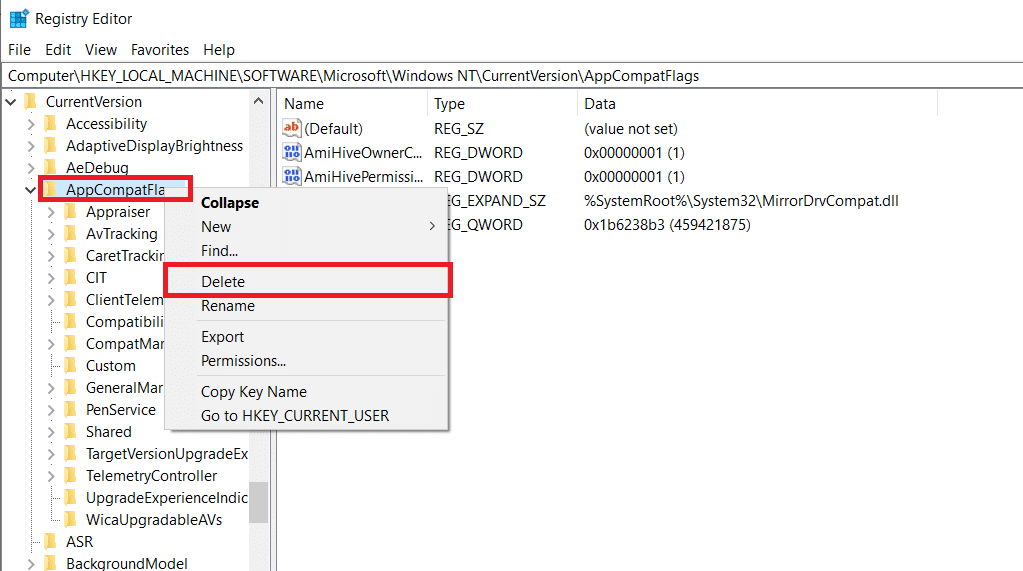Expand the AeDebug key arrow
This screenshot has height=571, width=1023.
coord(31,168)
